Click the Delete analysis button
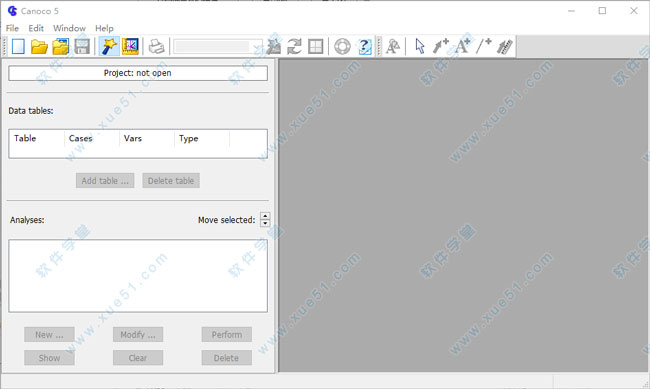 pos(226,358)
